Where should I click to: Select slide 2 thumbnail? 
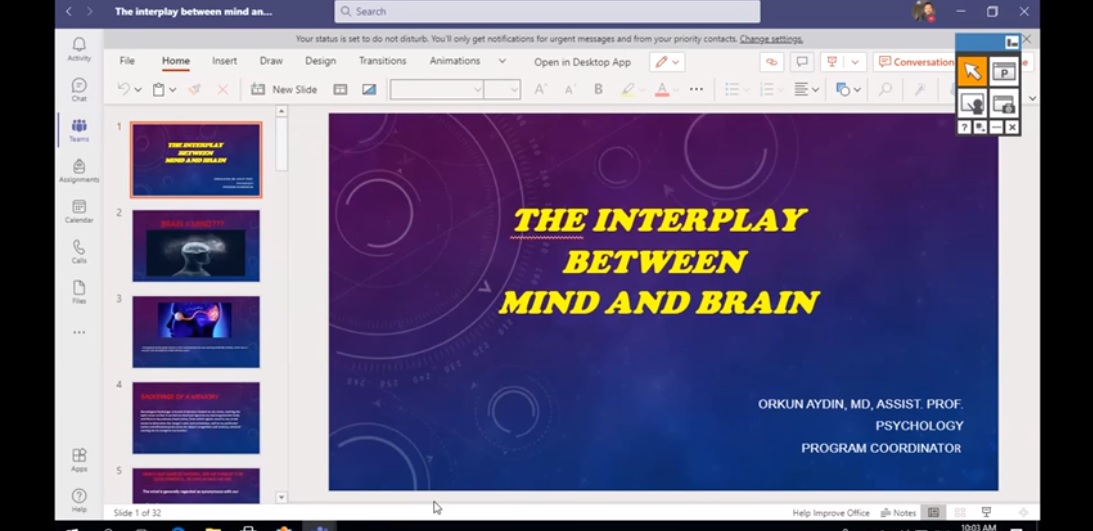click(196, 246)
